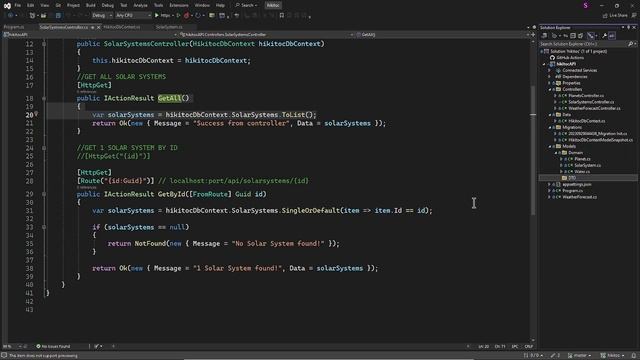Viewport: 640px width, 360px height.
Task: Collapse the Migrations folder node
Action: click(550, 127)
